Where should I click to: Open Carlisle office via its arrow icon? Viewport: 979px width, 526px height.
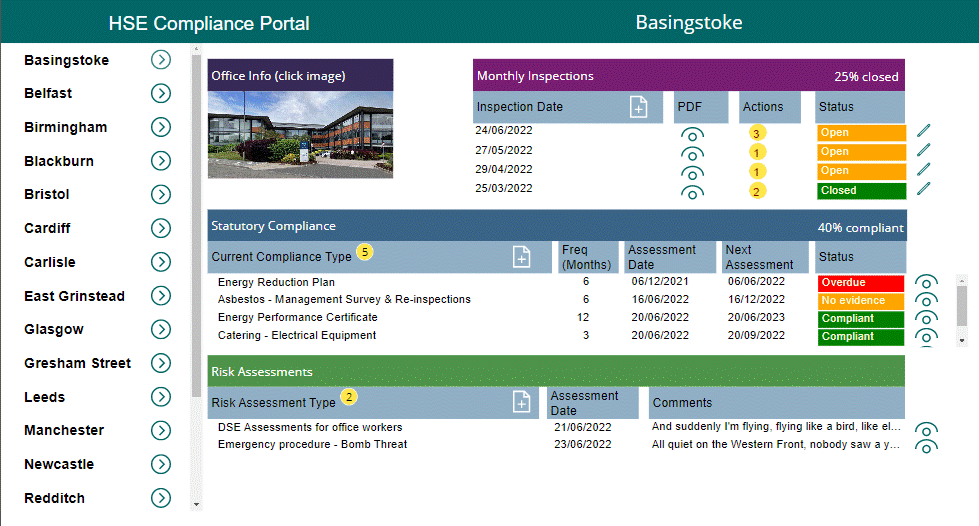161,262
